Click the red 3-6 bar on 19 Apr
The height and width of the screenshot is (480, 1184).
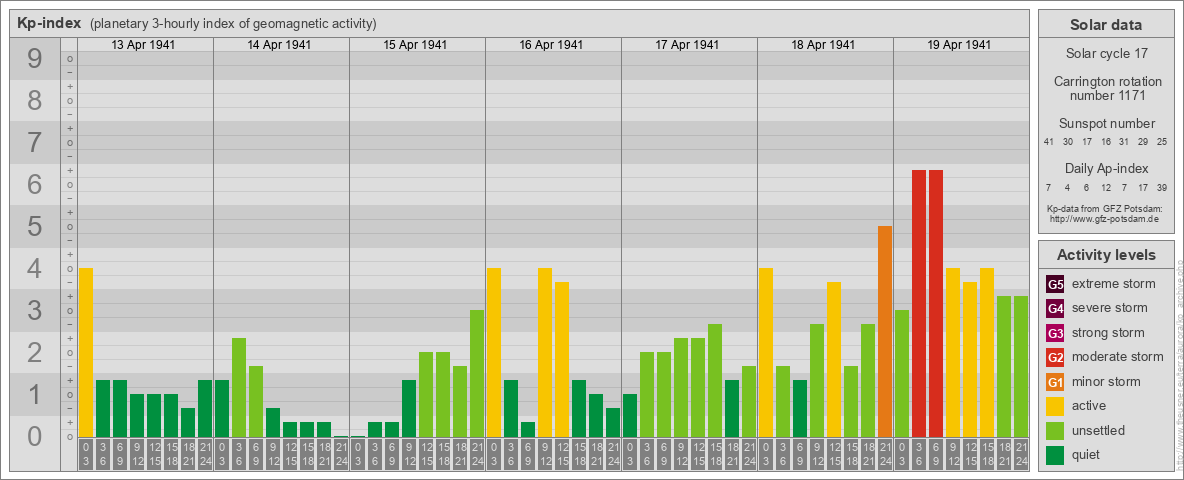(919, 303)
